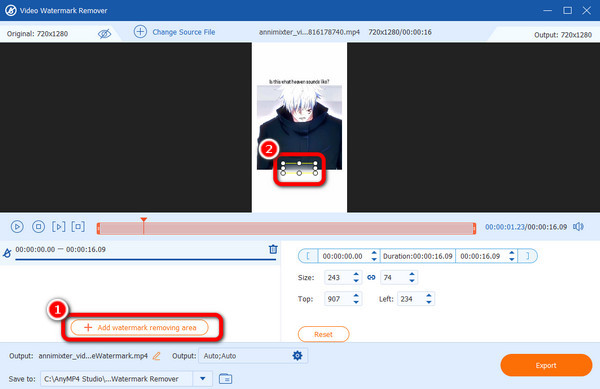Toggle the aspect ratio link icon
Image resolution: width=600 pixels, height=389 pixels.
pyautogui.click(x=371, y=277)
